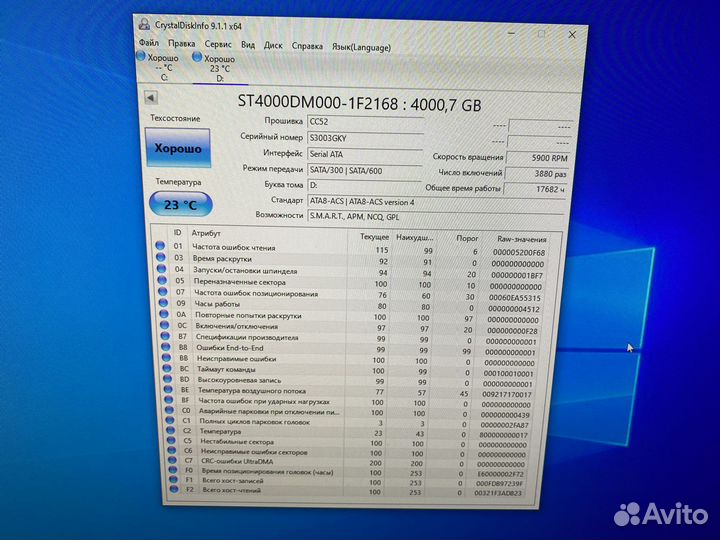Click status icon for Частота ошибок позиционирования
Image resolution: width=720 pixels, height=540 pixels.
(163, 291)
